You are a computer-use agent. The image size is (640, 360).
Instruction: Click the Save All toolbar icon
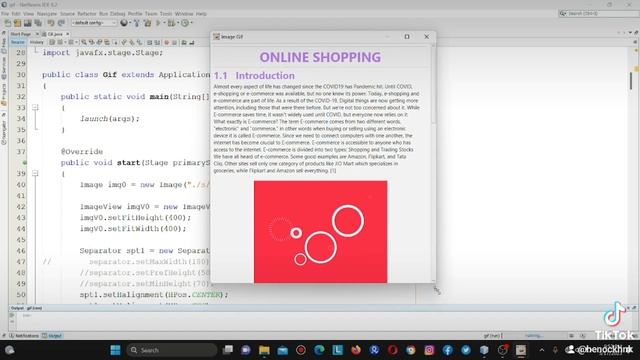point(38,23)
